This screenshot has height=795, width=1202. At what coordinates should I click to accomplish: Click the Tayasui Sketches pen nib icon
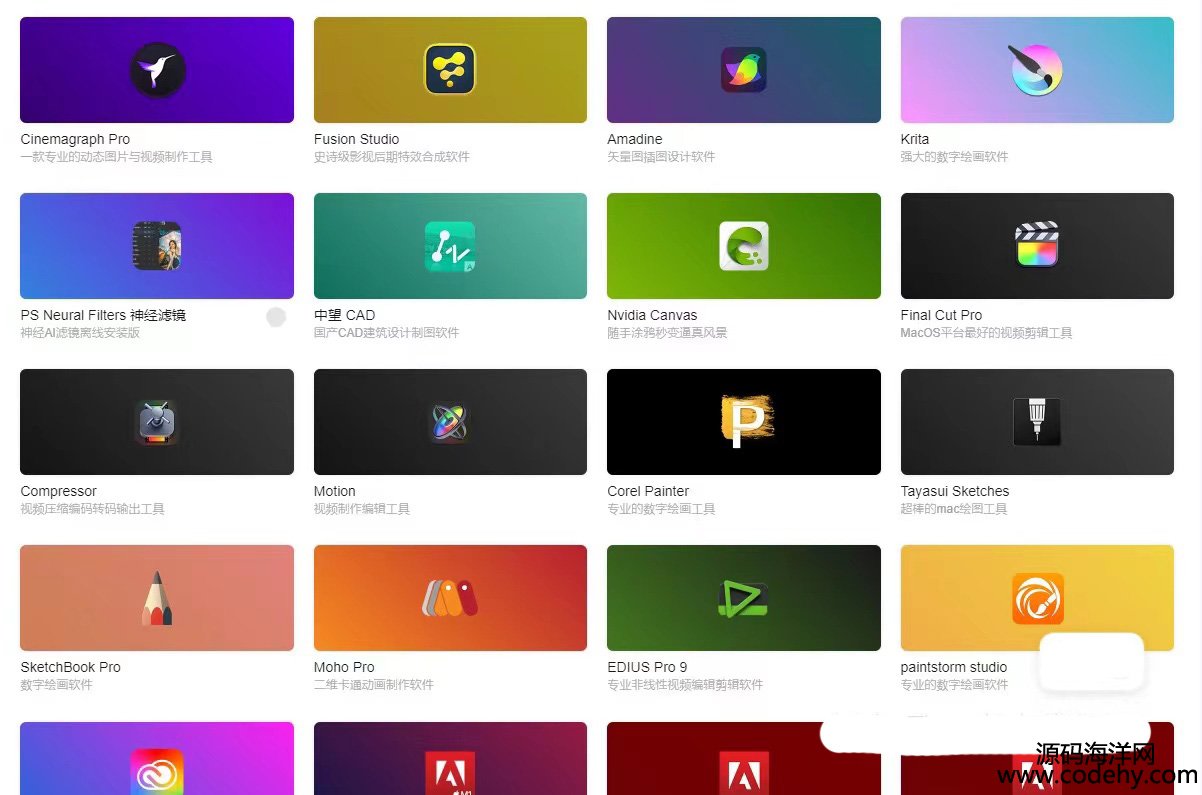pos(1037,422)
